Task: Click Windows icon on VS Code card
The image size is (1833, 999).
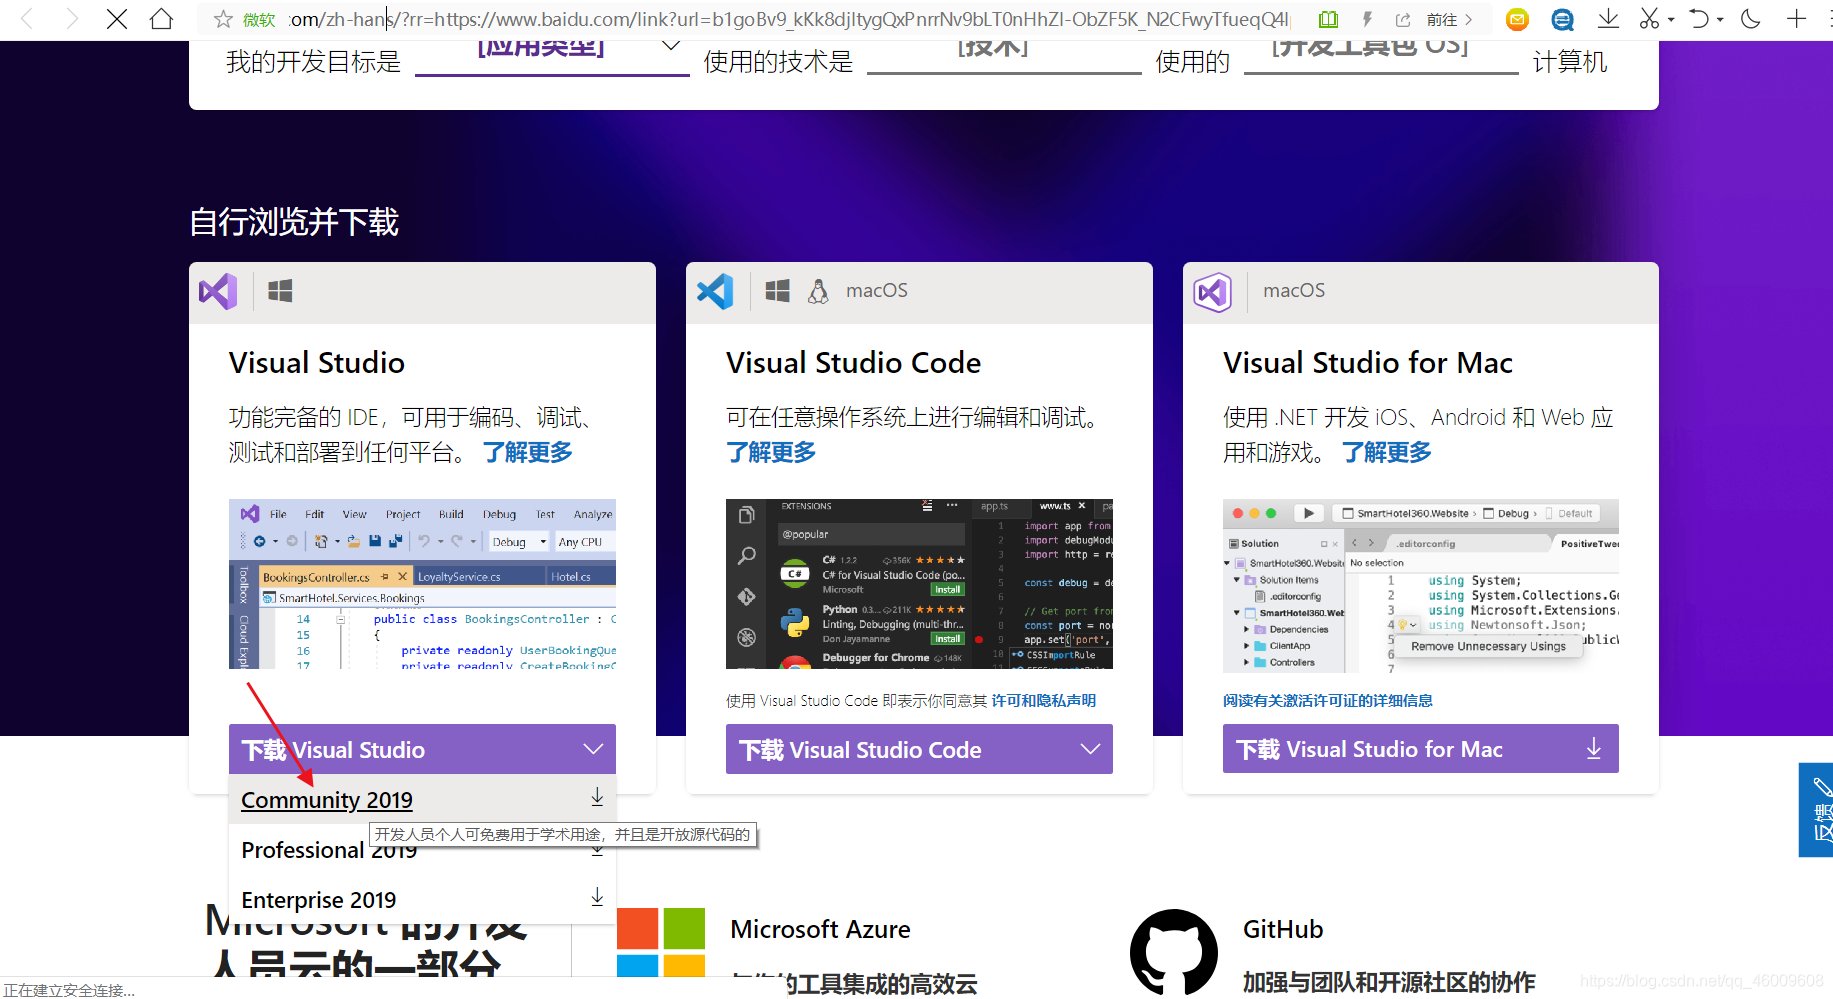Action: [x=777, y=291]
